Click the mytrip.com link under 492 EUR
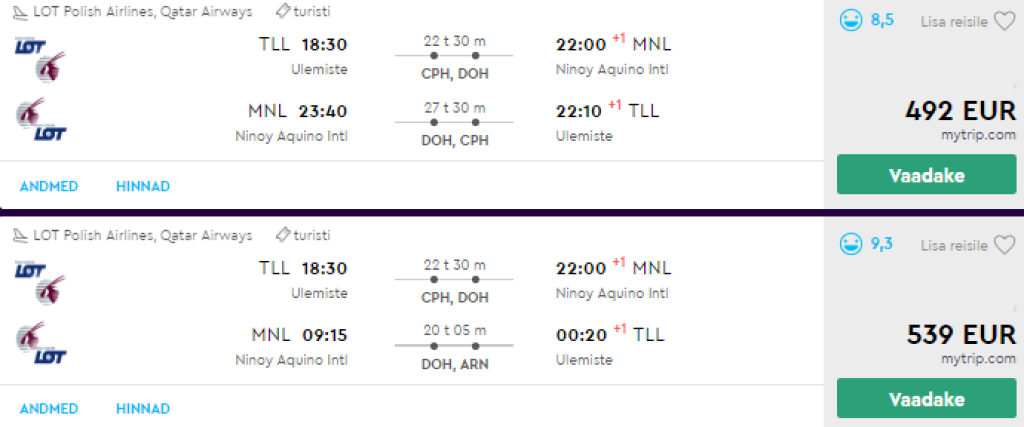The image size is (1024, 427). 979,133
